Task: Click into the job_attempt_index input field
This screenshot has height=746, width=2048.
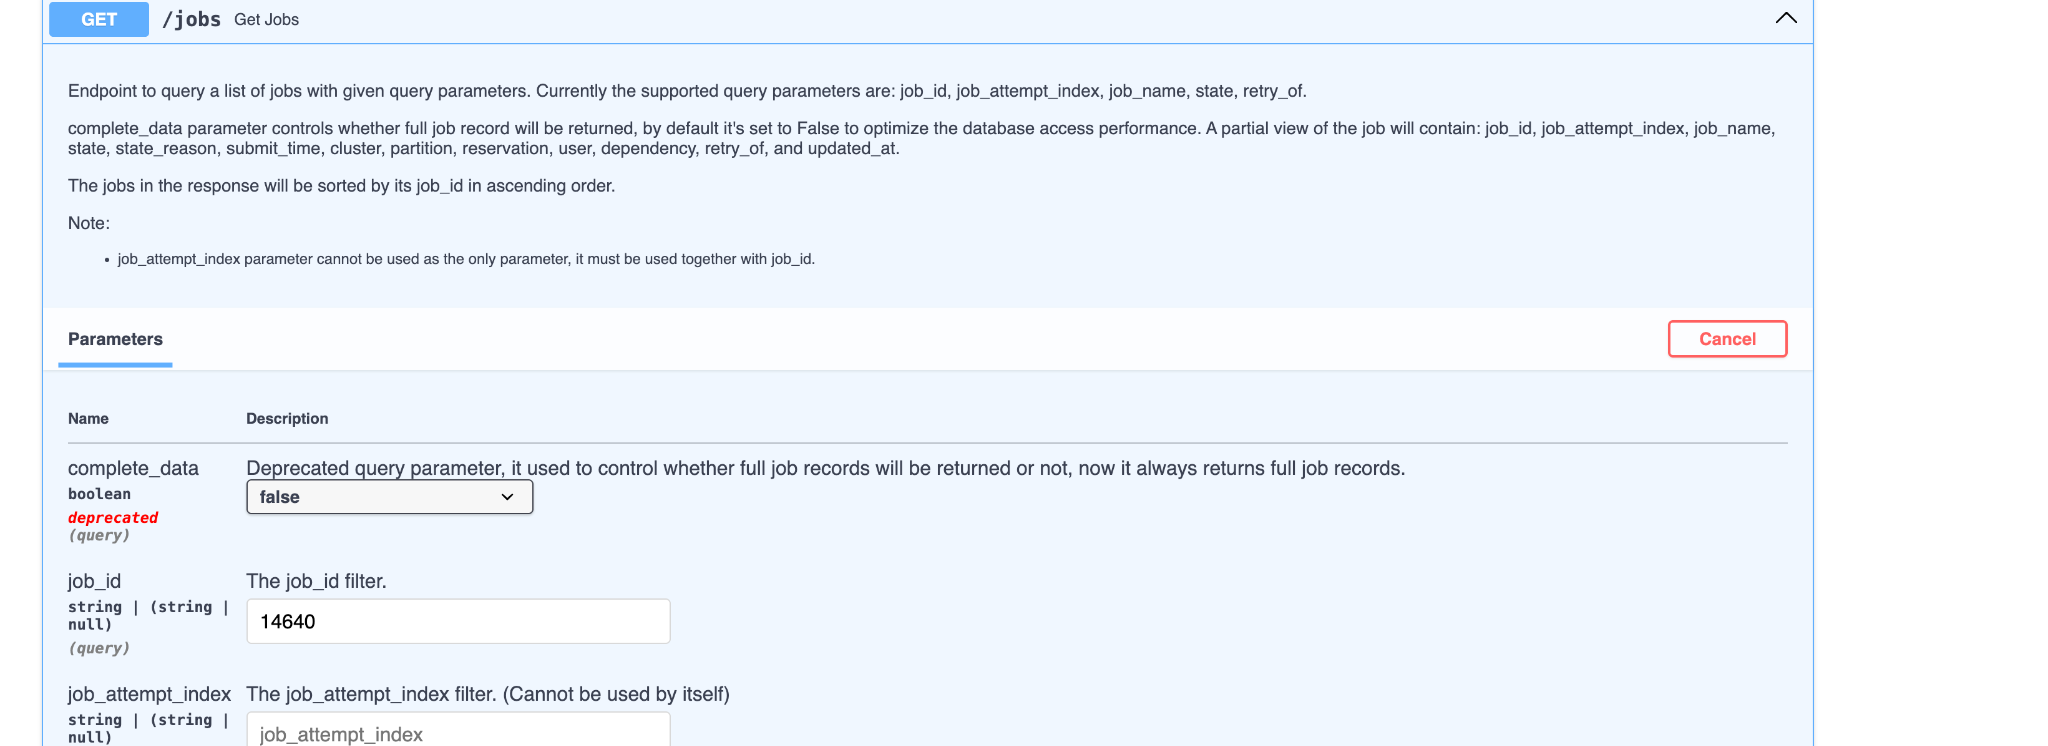Action: pyautogui.click(x=458, y=733)
